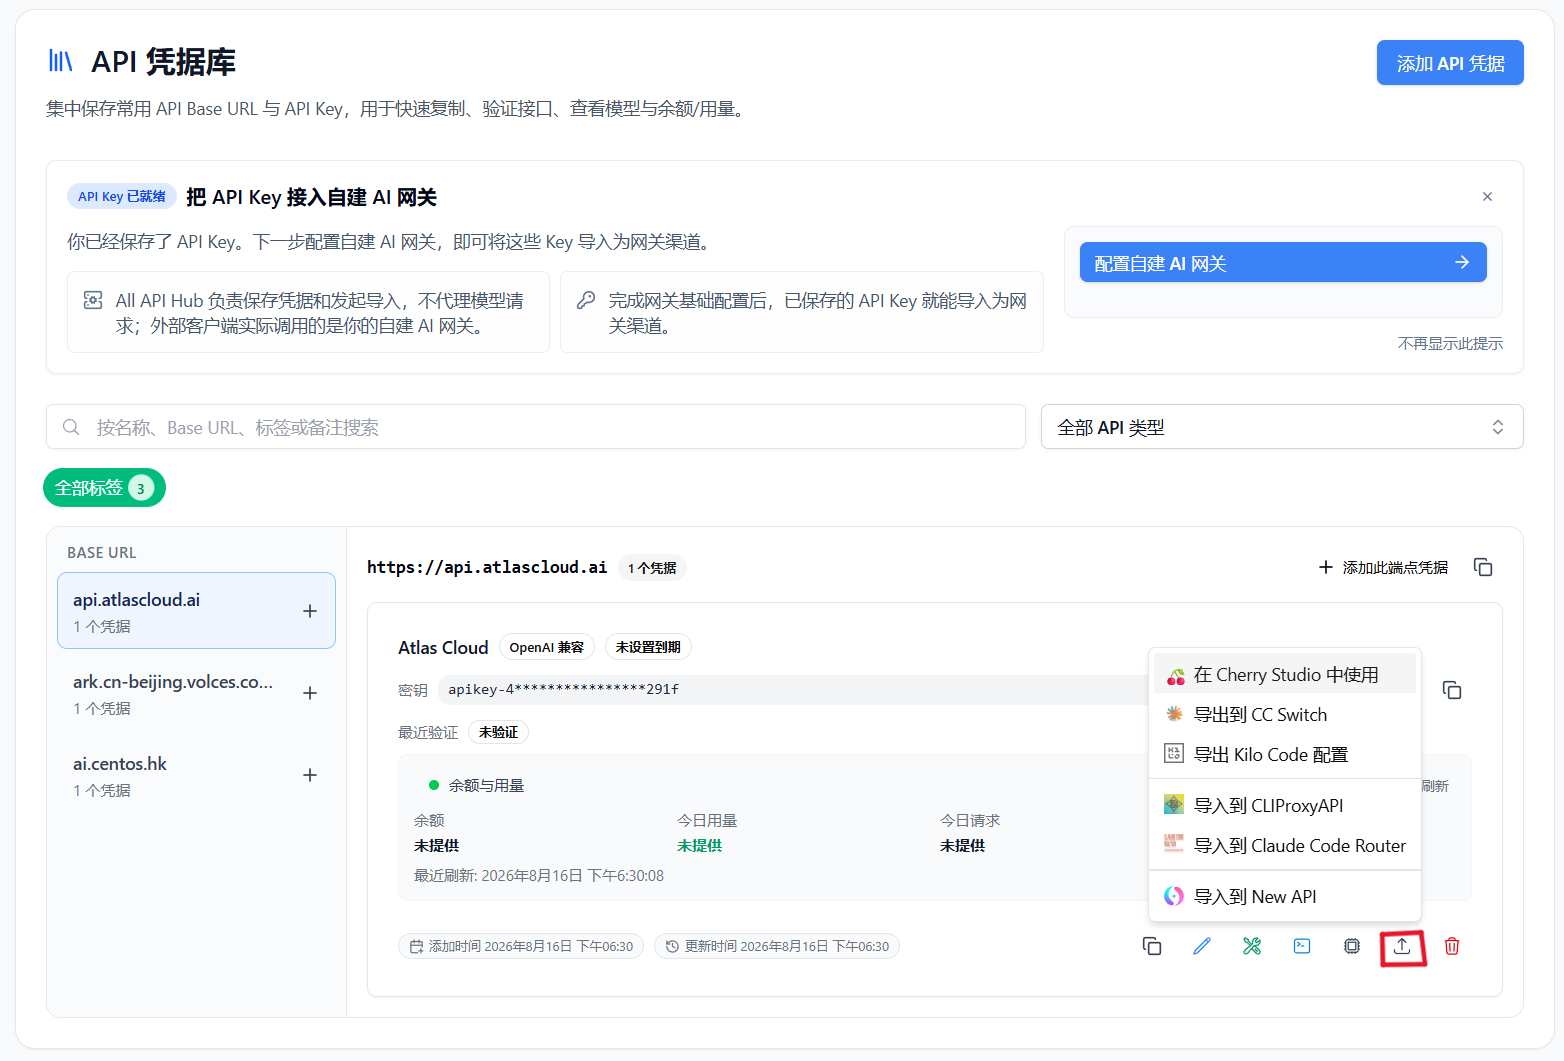Click plus icon next to api.atlascloud.ai

point(310,611)
